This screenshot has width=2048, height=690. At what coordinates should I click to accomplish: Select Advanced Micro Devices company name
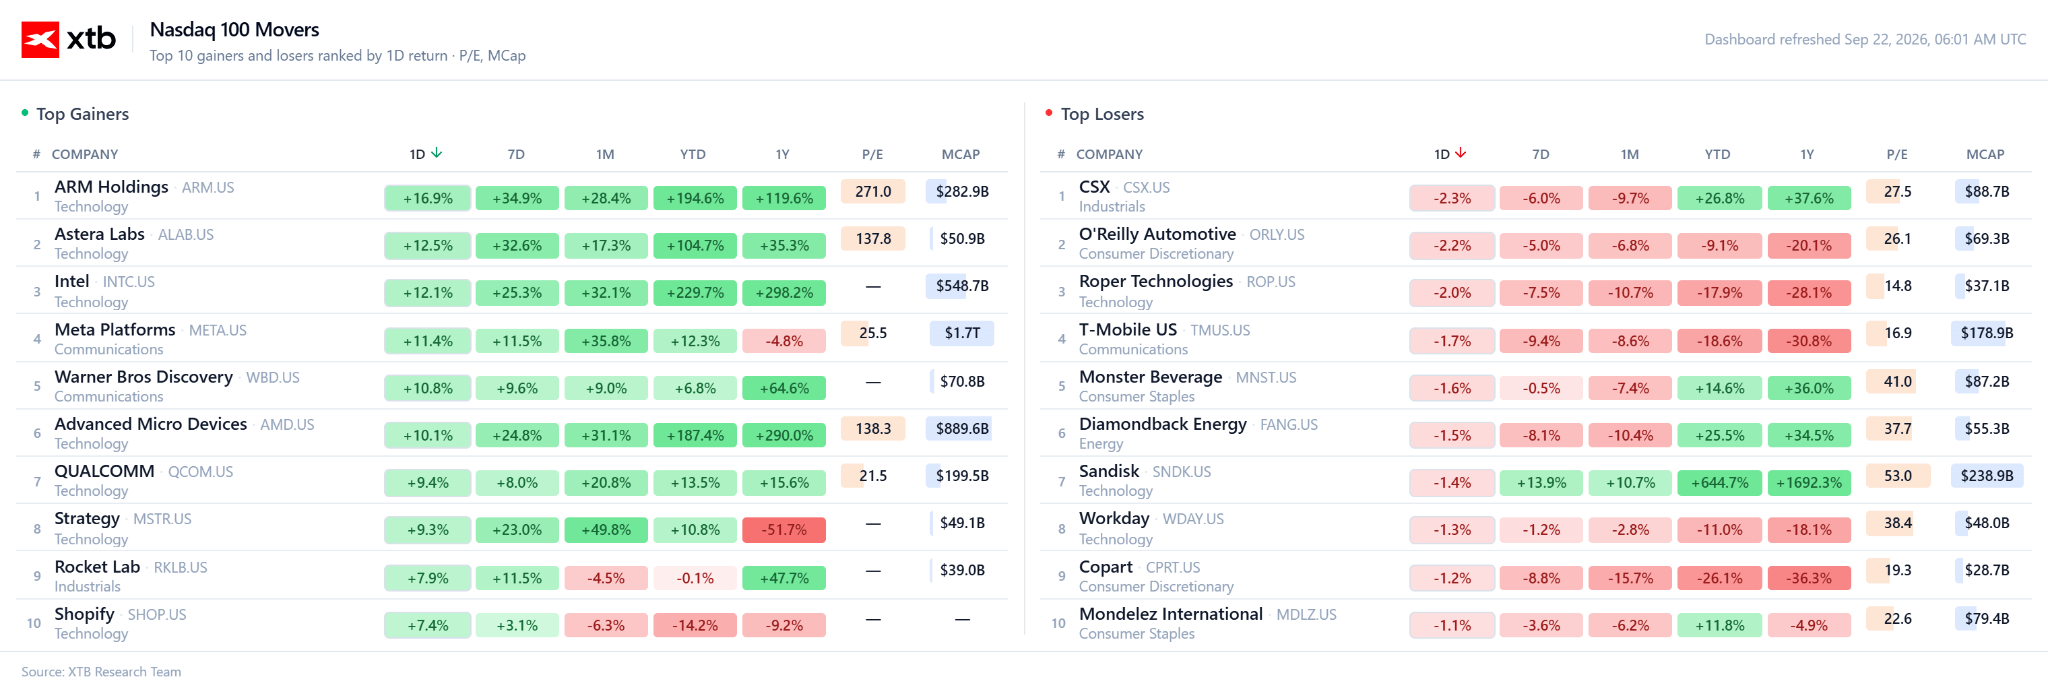[x=150, y=424]
